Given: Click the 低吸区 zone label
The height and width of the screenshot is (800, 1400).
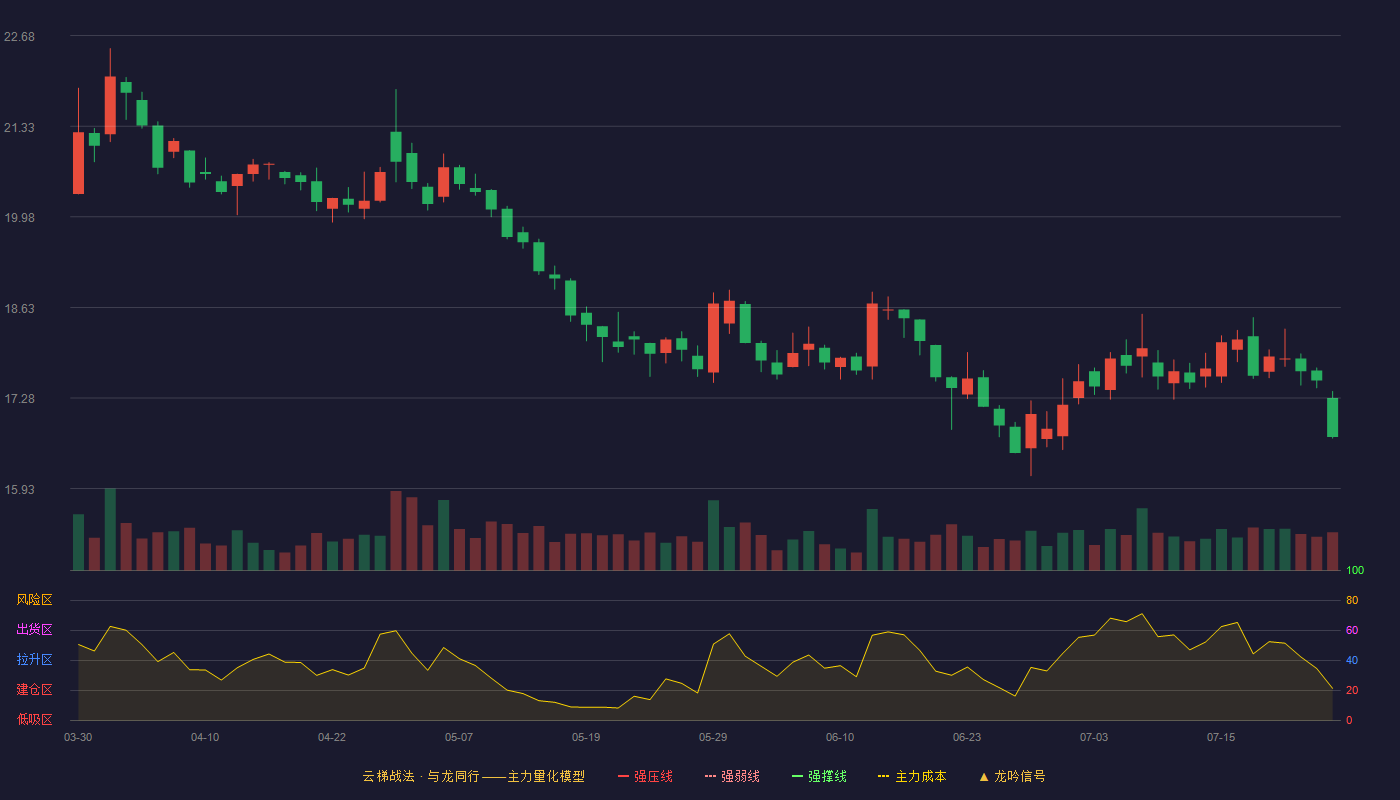Looking at the screenshot, I should 34,719.
